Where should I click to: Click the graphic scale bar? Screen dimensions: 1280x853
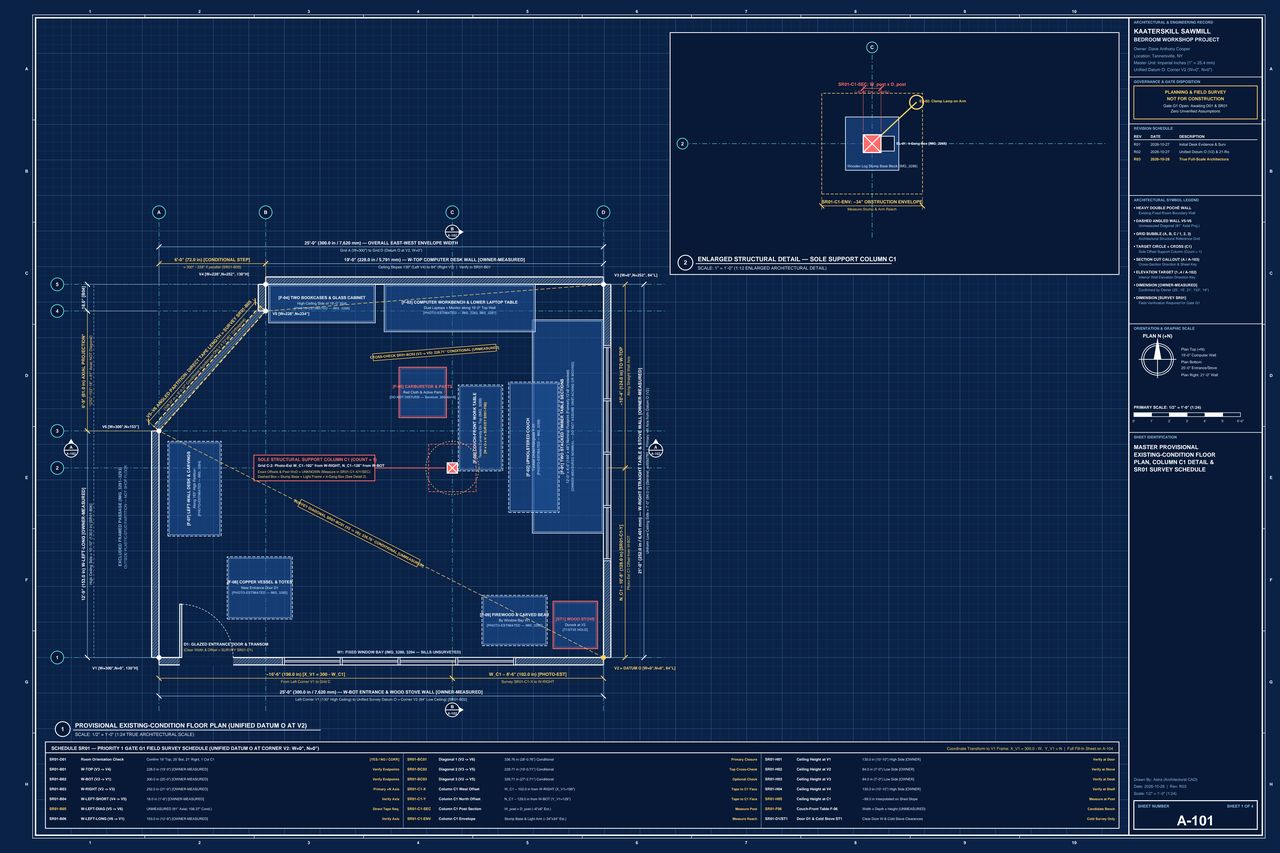1187,415
